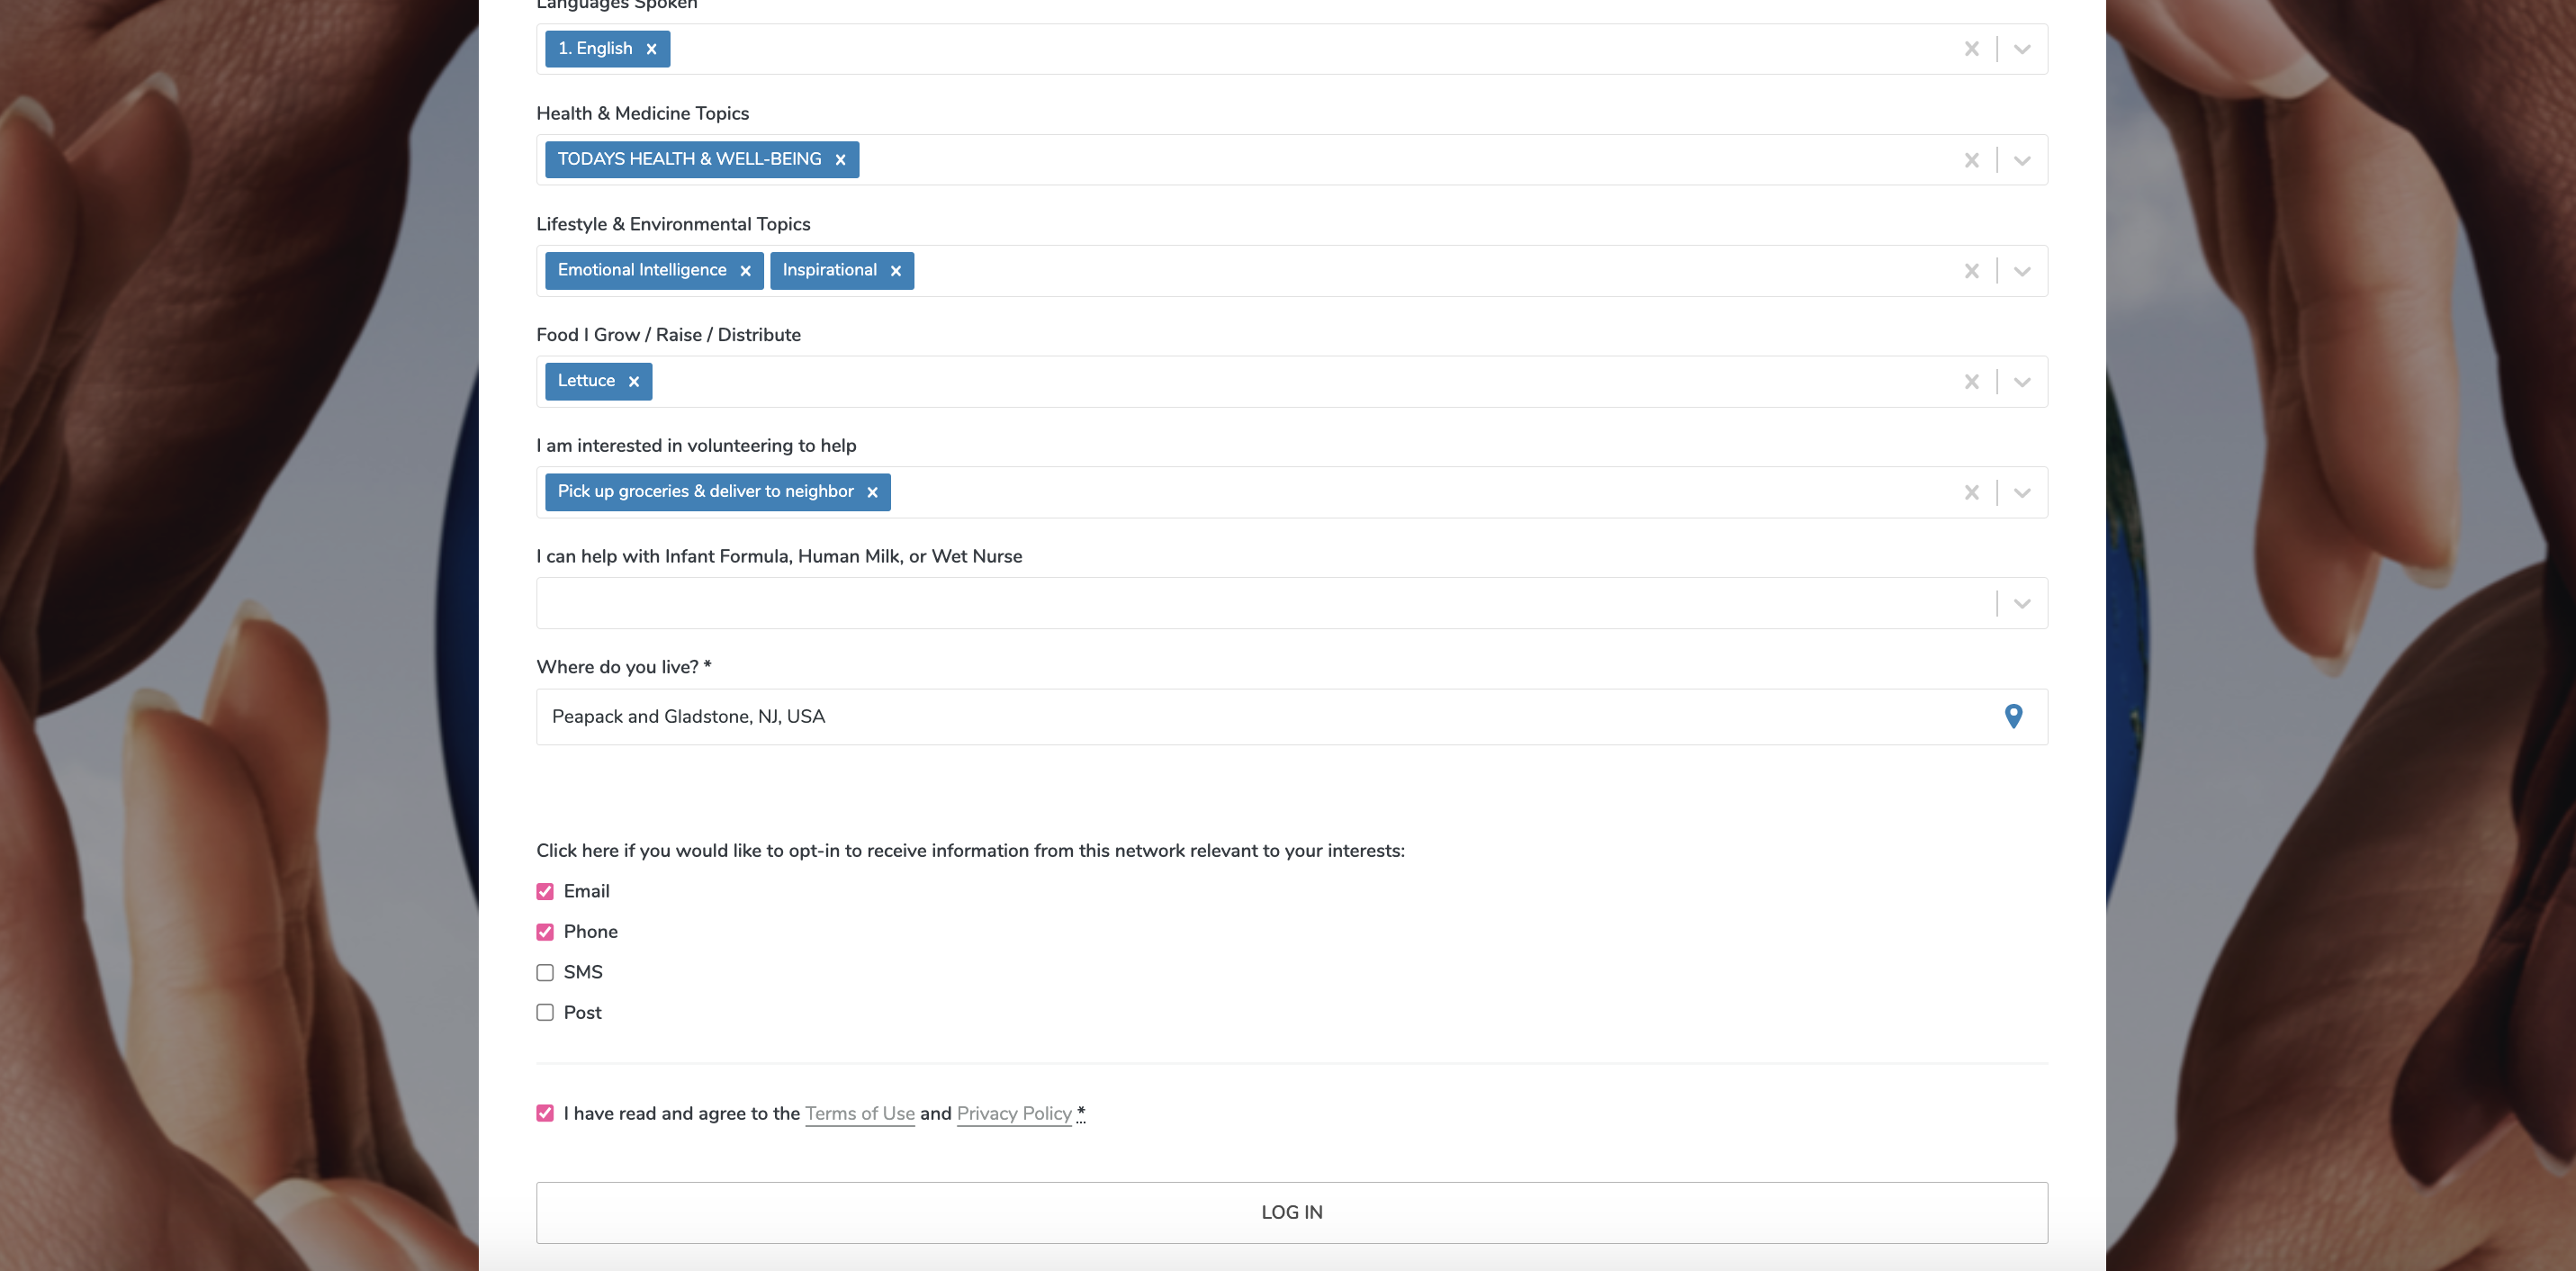Click the TODAYS HEALTH & WELL-BEING label

(x=689, y=159)
